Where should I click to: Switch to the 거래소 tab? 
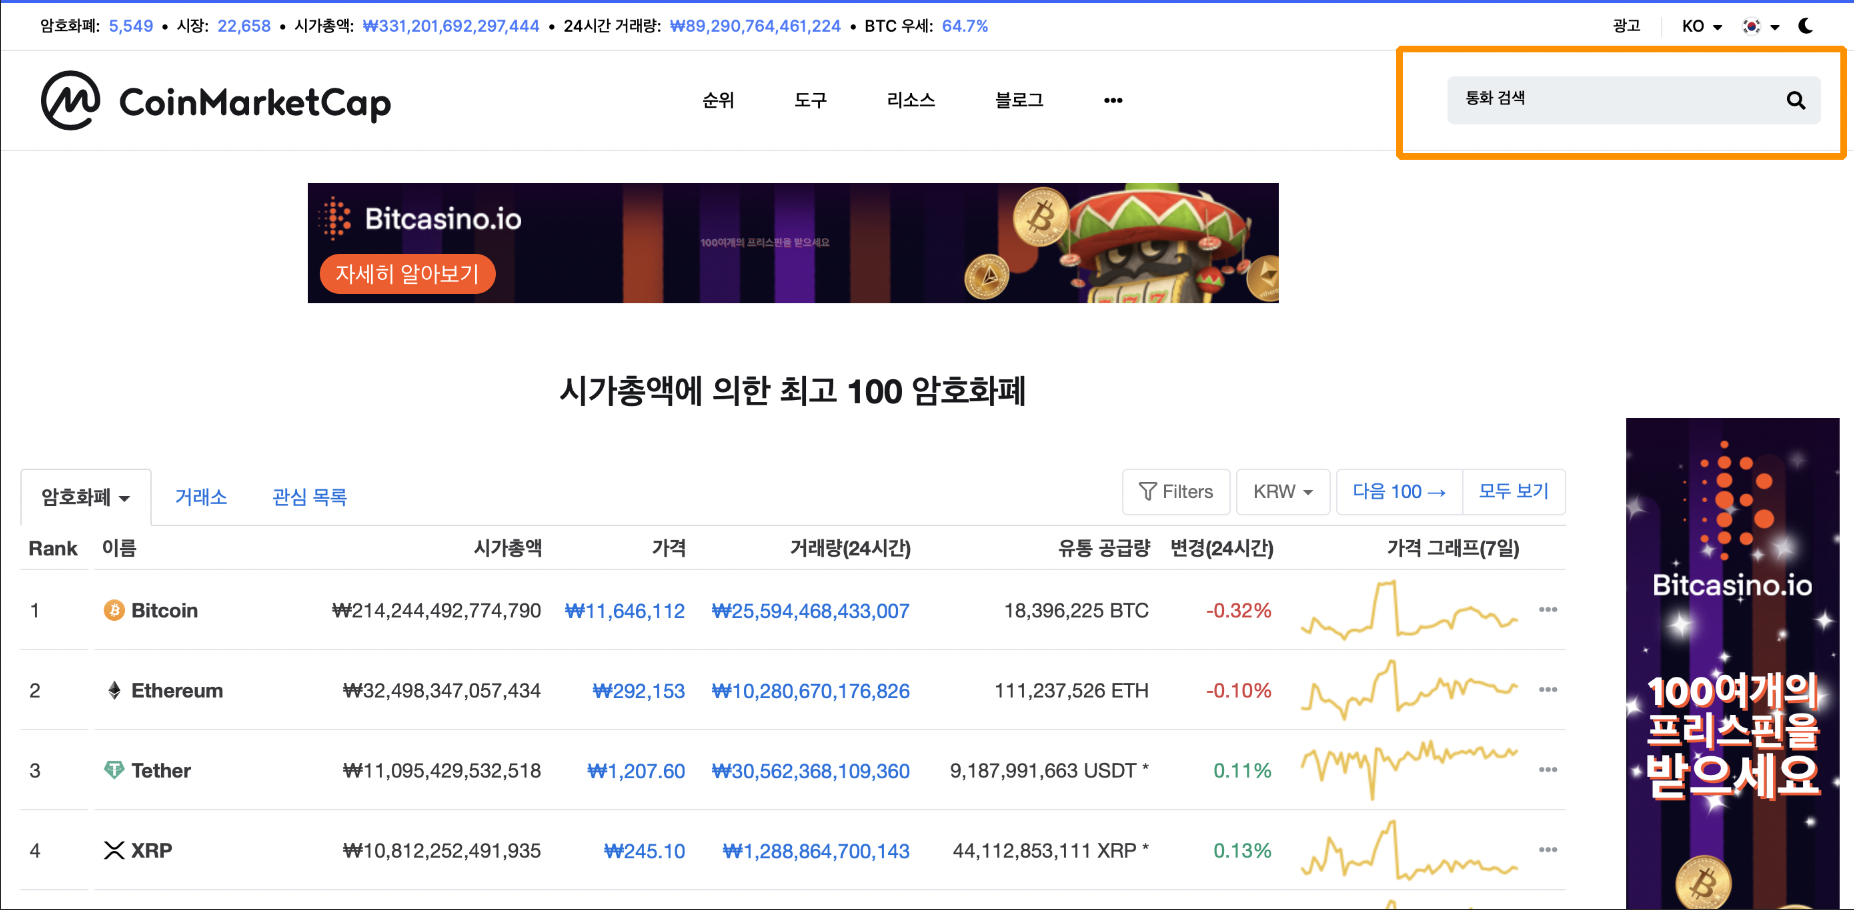[x=201, y=497]
